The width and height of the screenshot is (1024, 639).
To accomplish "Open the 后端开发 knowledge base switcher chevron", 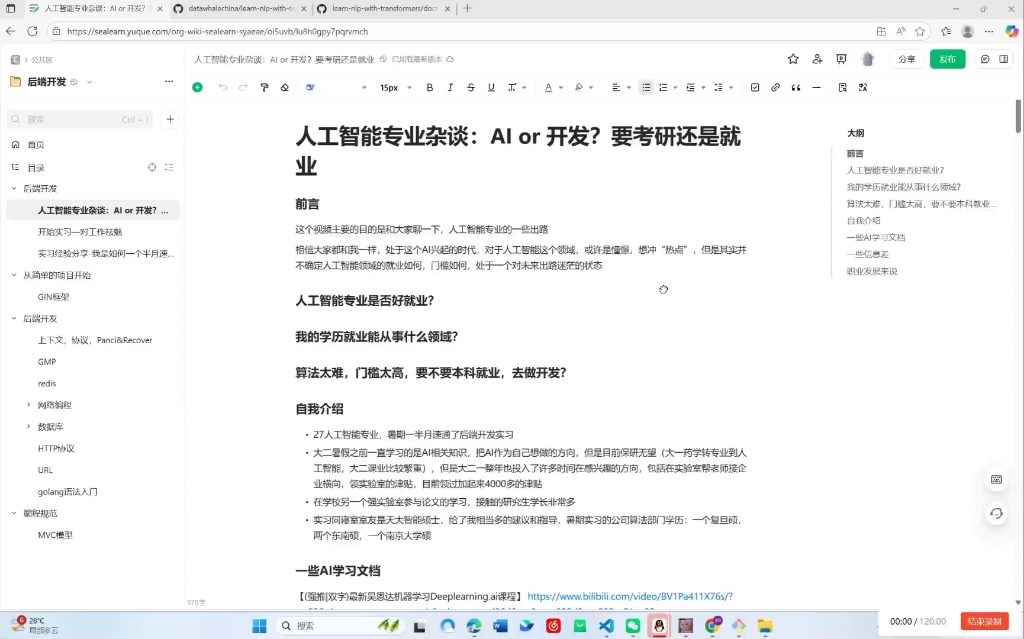I will (89, 82).
